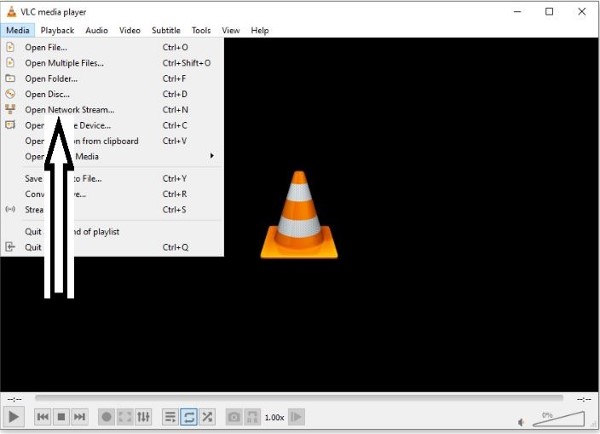This screenshot has width=600, height=434.
Task: Click the 1.00x playback speed label
Action: [x=274, y=417]
